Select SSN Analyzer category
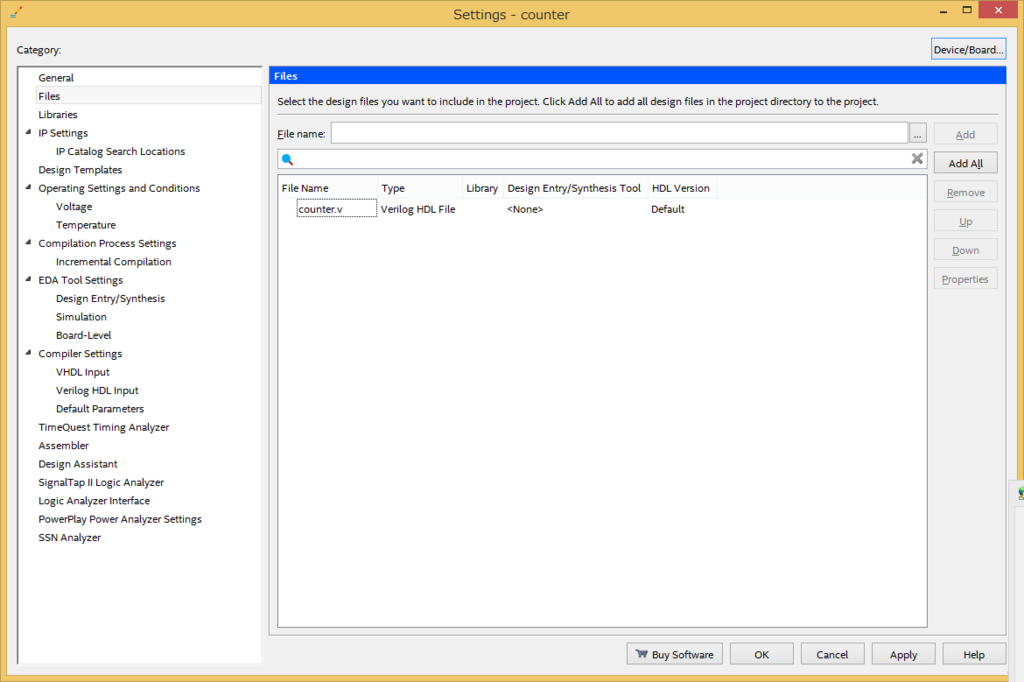Viewport: 1024px width, 682px height. [x=69, y=538]
